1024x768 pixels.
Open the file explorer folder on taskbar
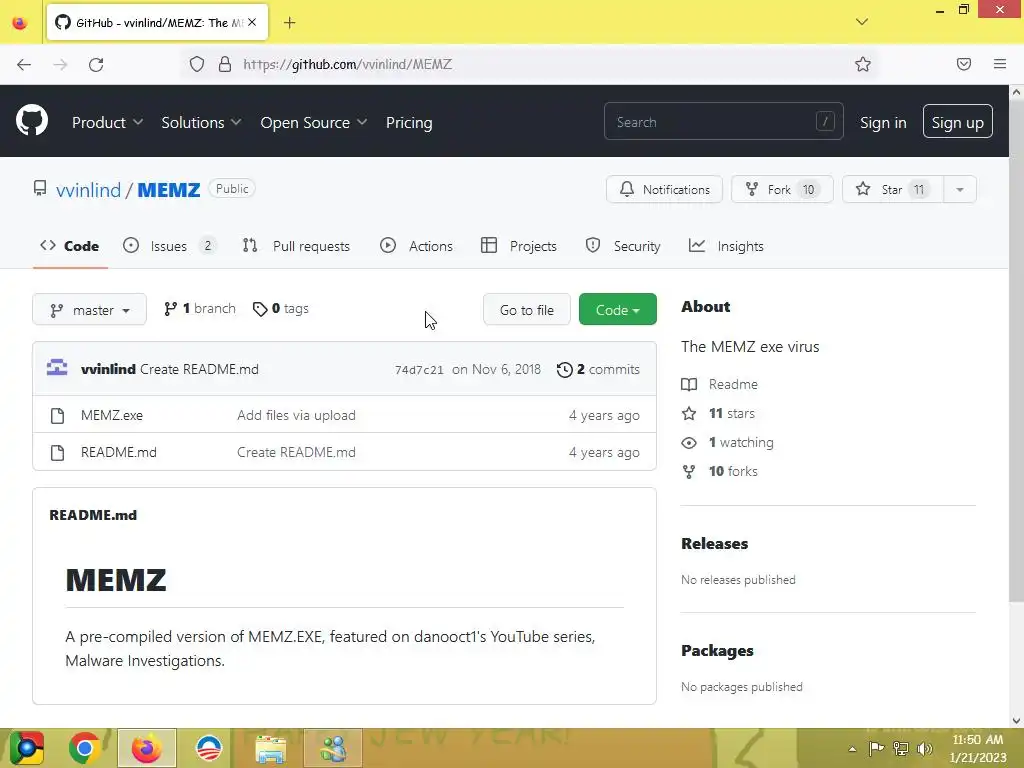click(271, 748)
